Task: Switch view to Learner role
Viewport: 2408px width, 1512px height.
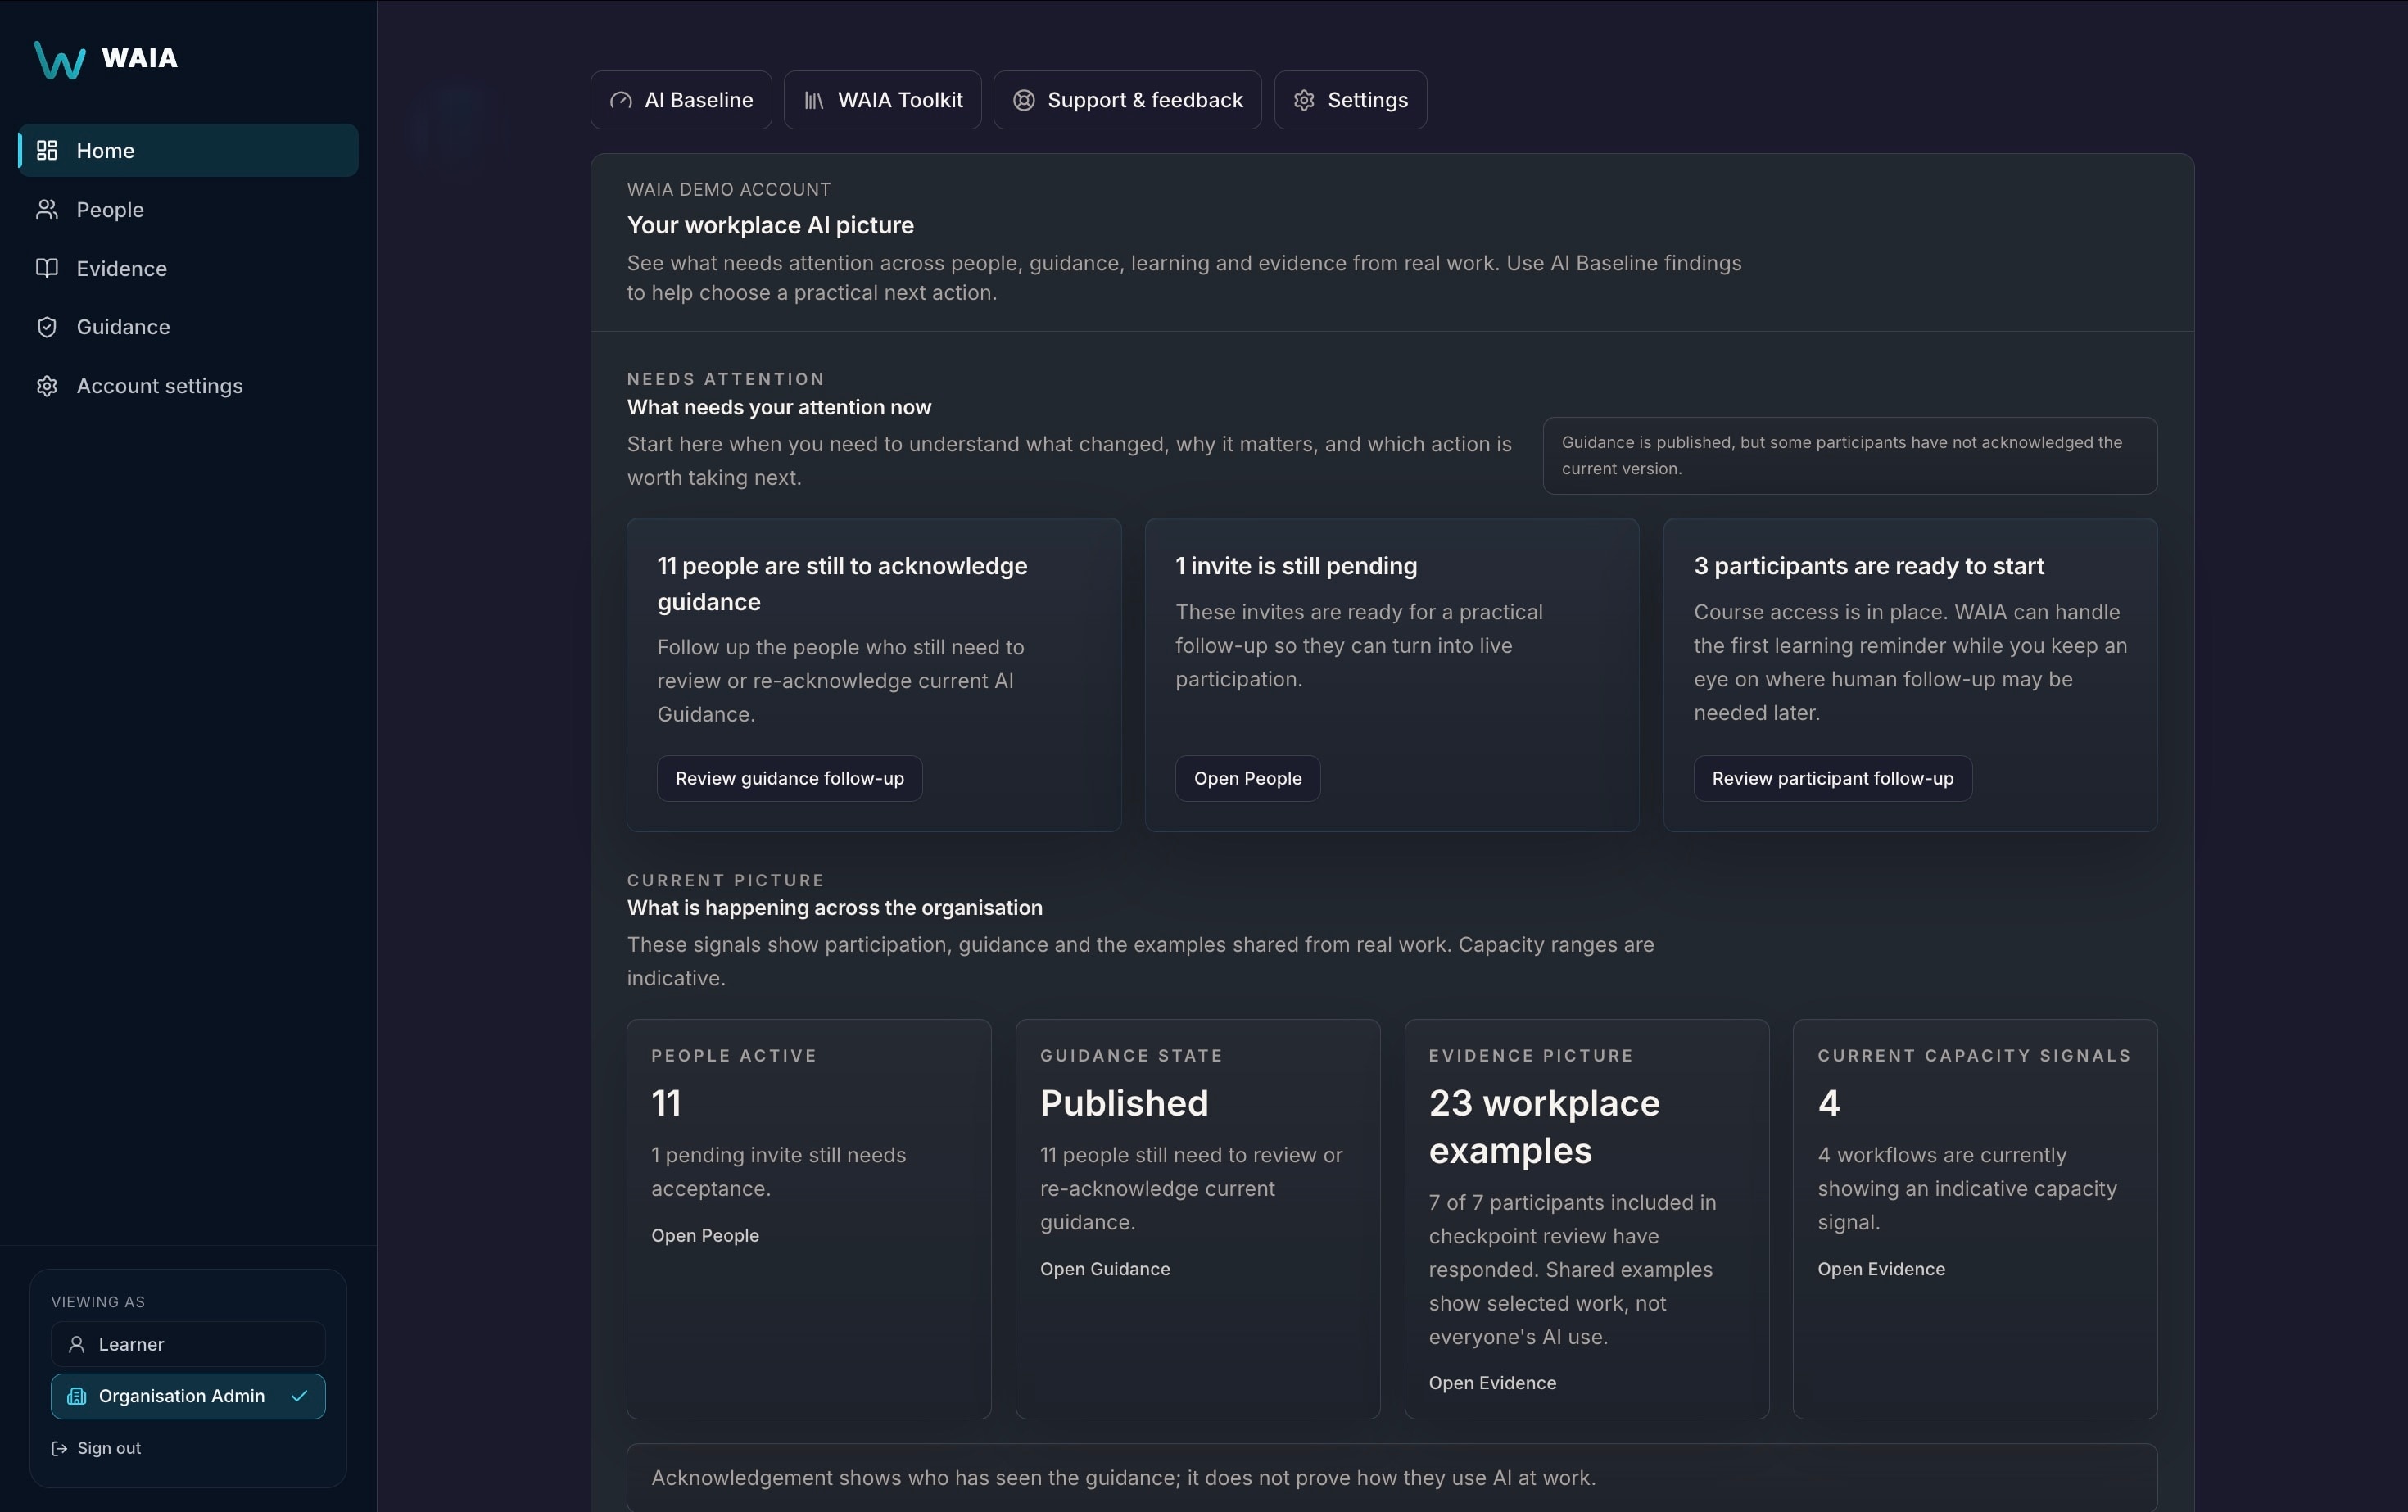Action: (x=188, y=1344)
